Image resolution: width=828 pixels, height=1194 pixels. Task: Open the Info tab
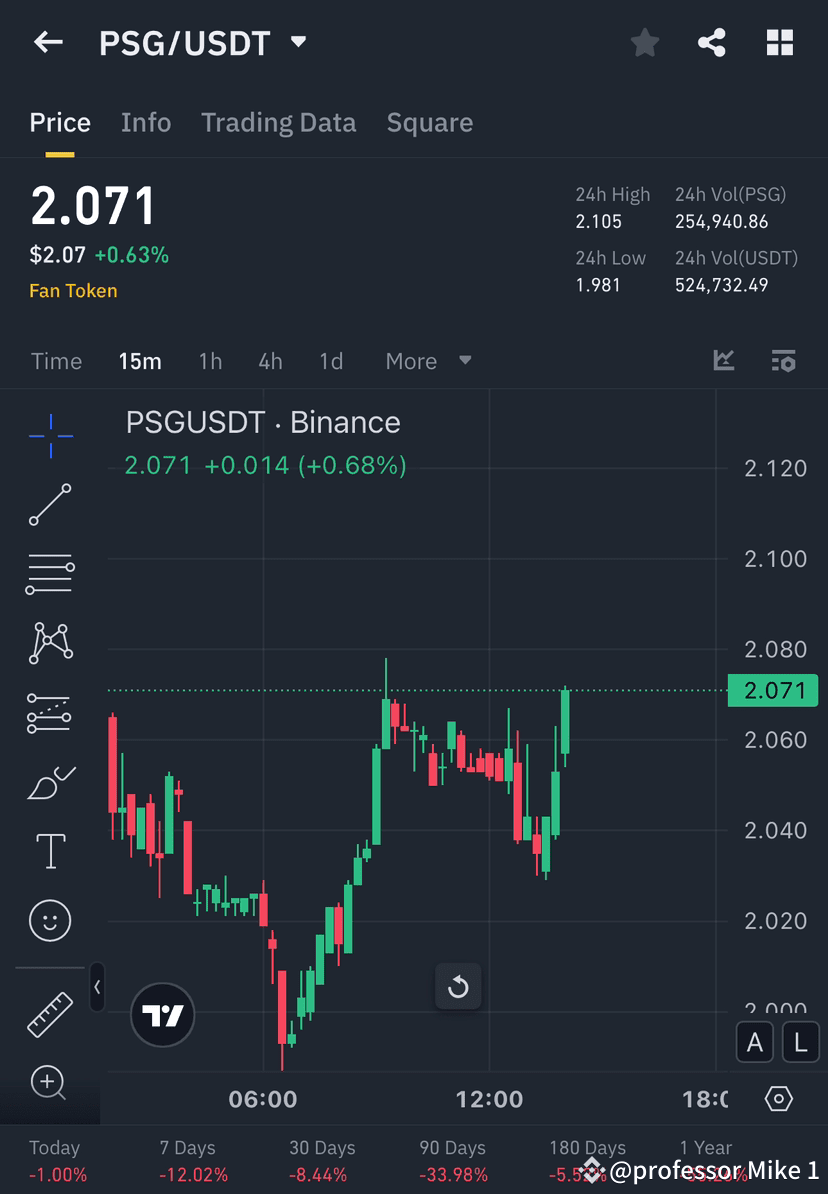145,122
